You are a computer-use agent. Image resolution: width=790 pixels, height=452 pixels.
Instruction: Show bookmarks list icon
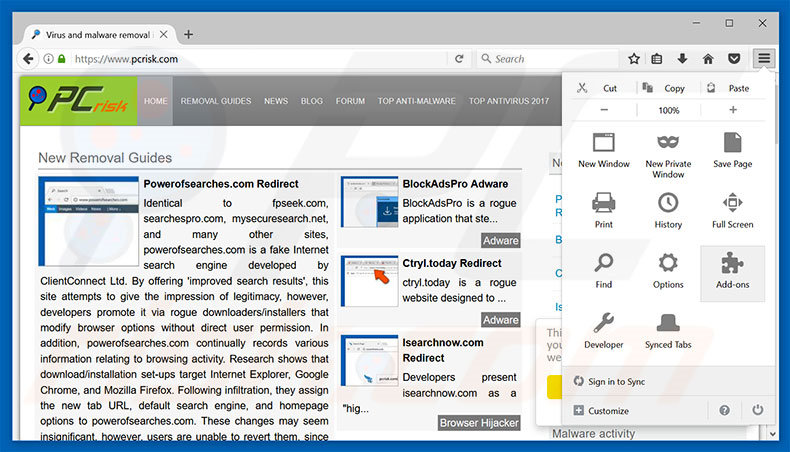click(656, 59)
